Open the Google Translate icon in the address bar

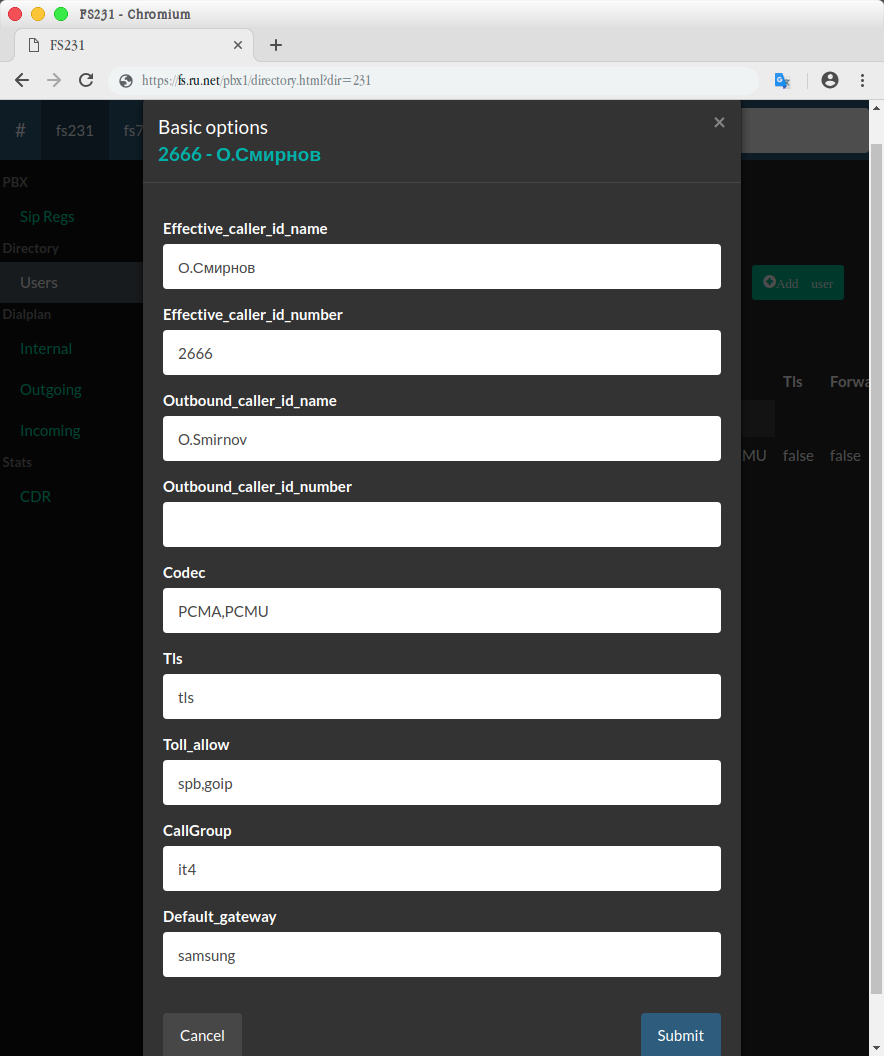point(782,81)
